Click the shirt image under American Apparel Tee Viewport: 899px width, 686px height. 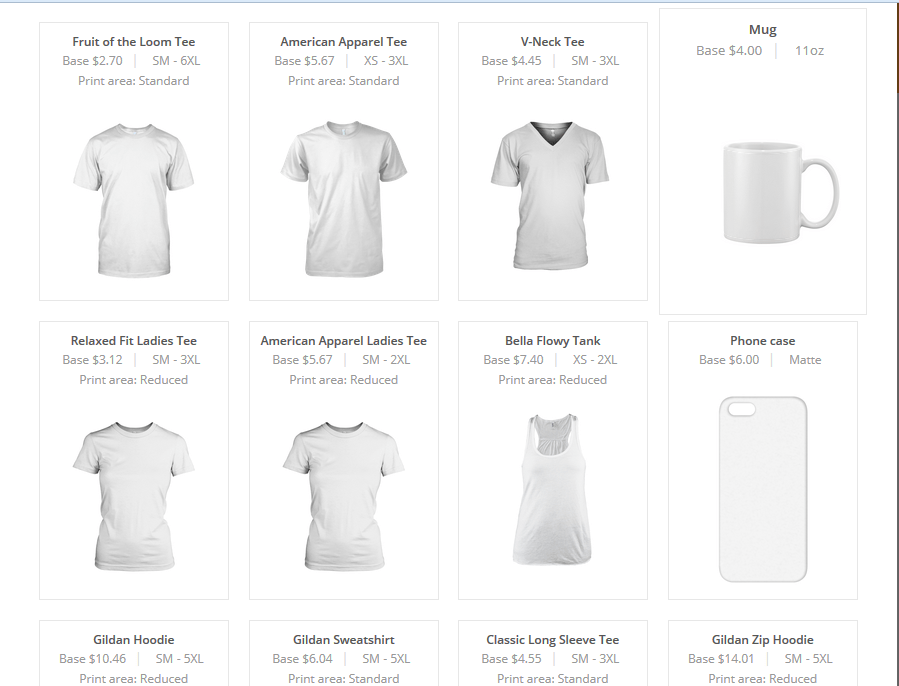pyautogui.click(x=343, y=198)
